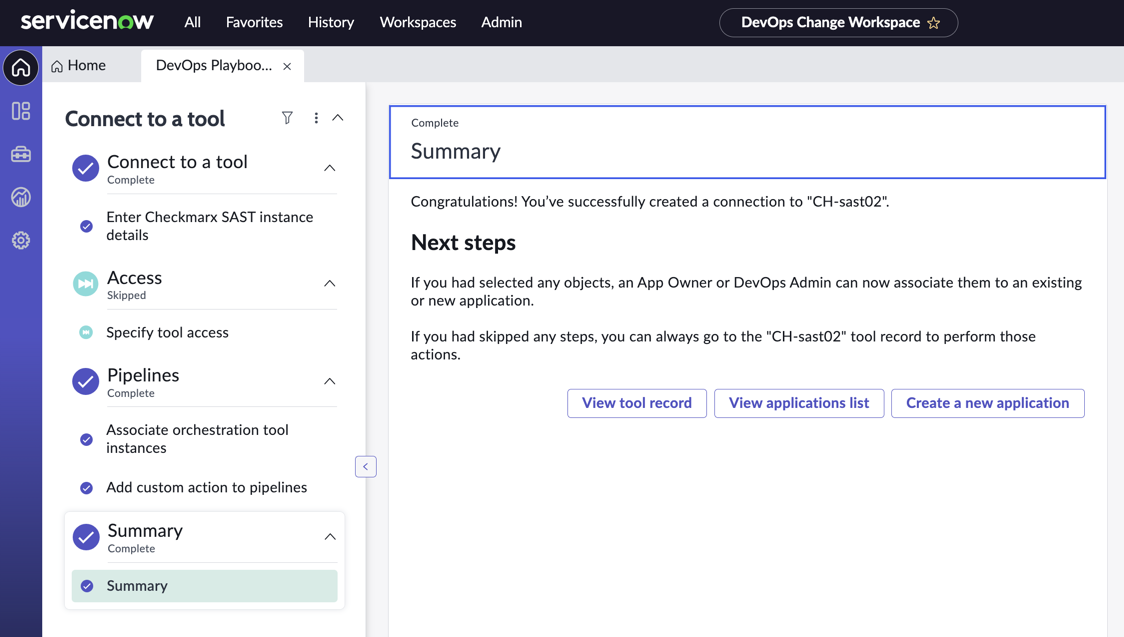The height and width of the screenshot is (637, 1124).
Task: Click the DevOps Change Workspace pill
Action: point(838,22)
